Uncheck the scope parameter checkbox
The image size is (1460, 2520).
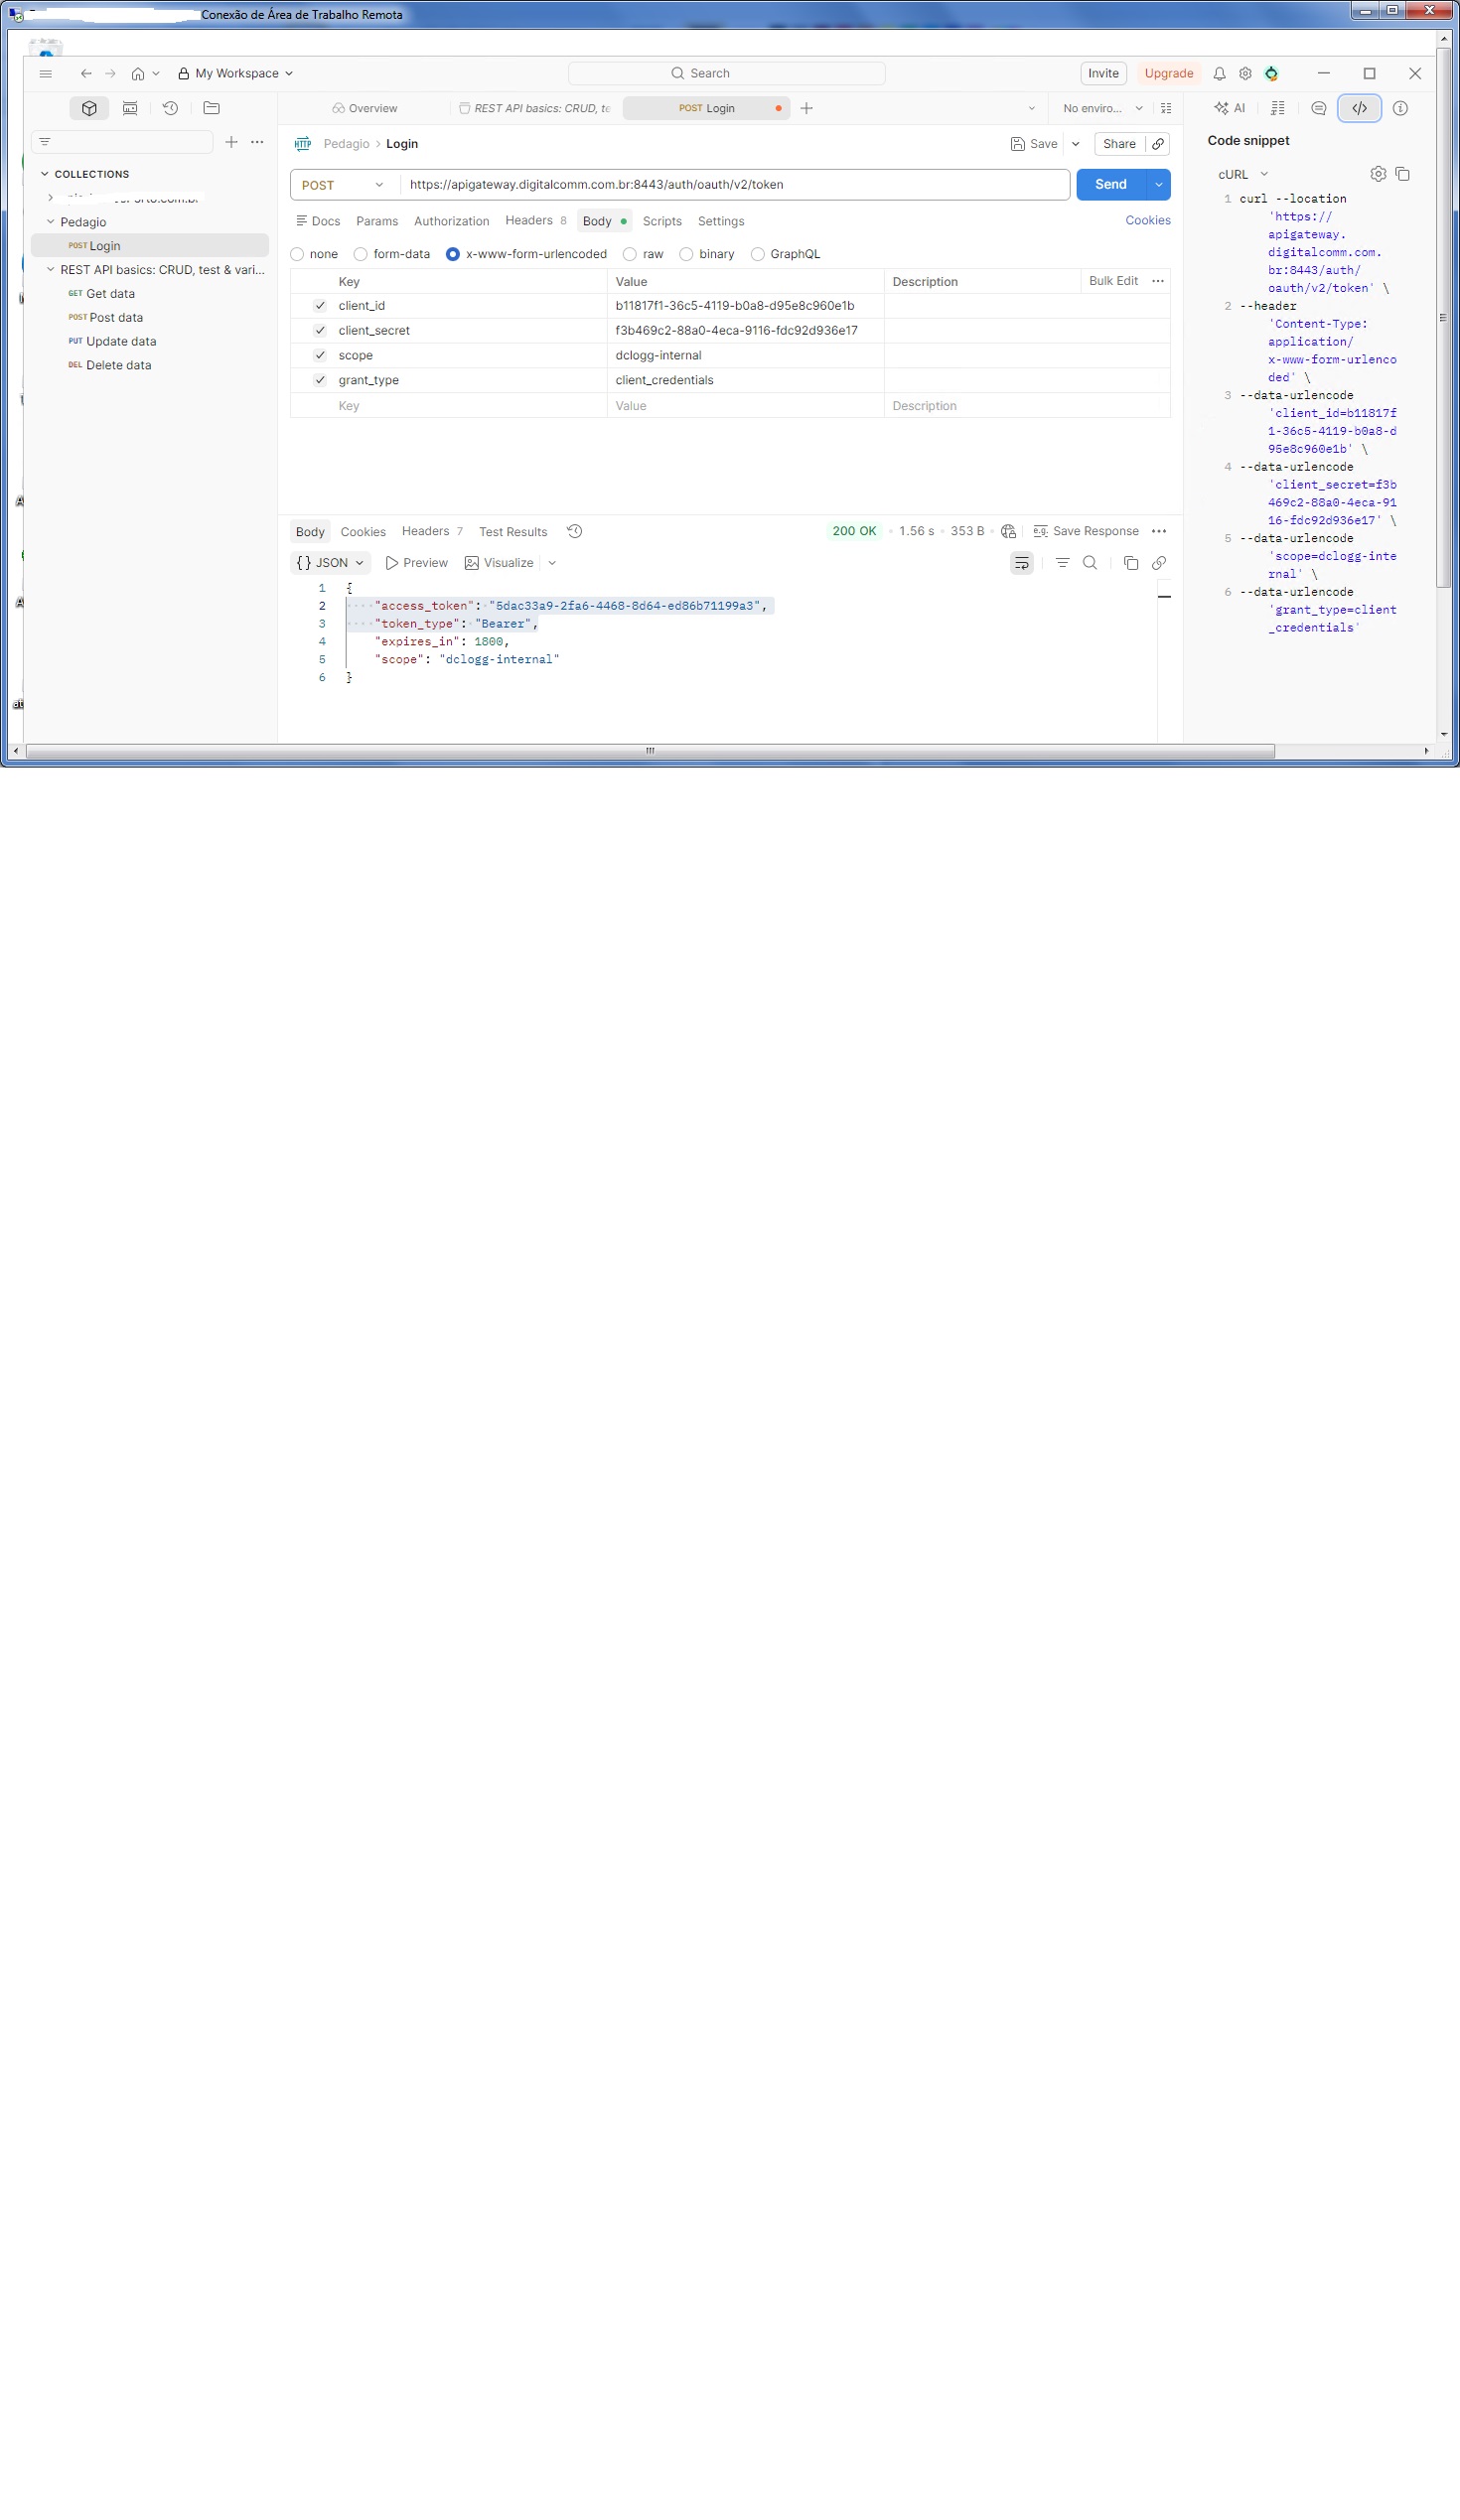point(320,356)
